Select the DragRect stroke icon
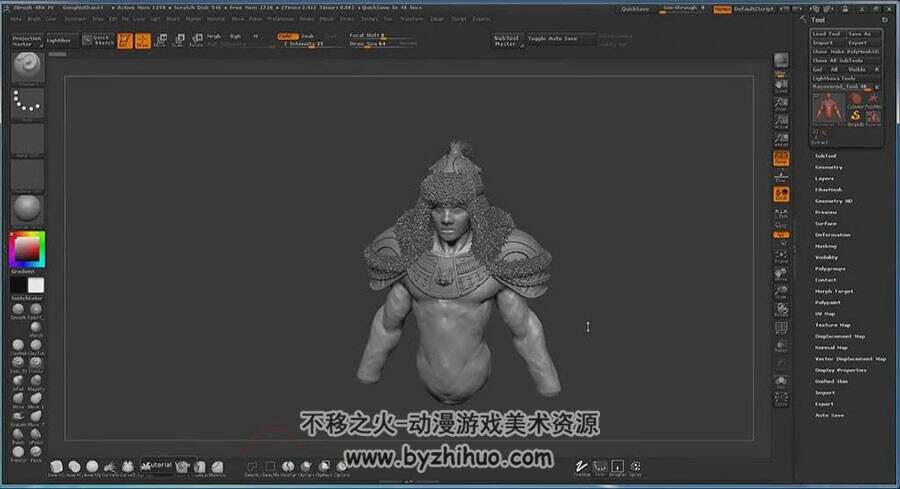The height and width of the screenshot is (489, 900). coord(618,467)
